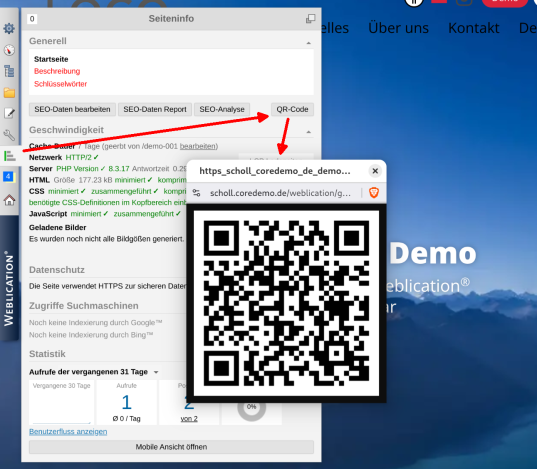Viewport: 537px width, 469px height.
Task: Open the settings gear in Weblication sidebar
Action: [9, 28]
